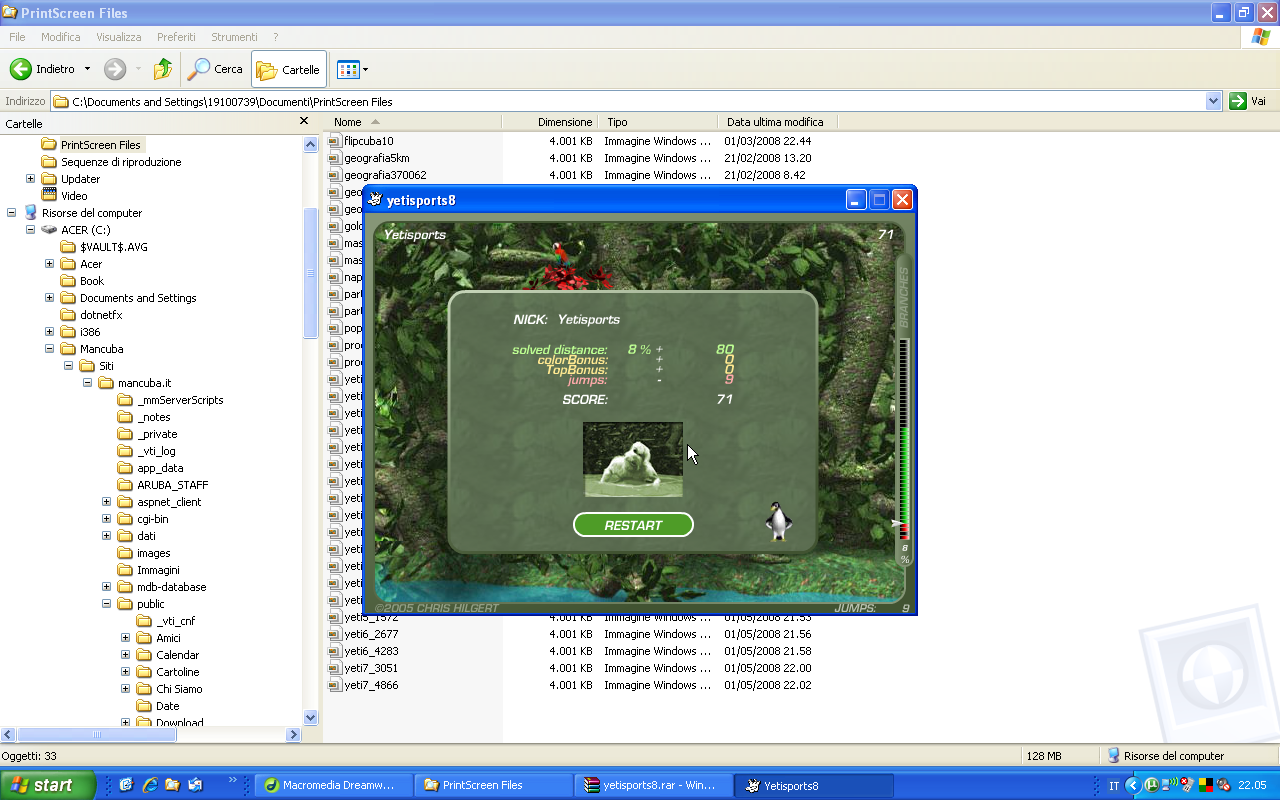Switch to Macromedia Dreamweaver taskbar button

333,785
